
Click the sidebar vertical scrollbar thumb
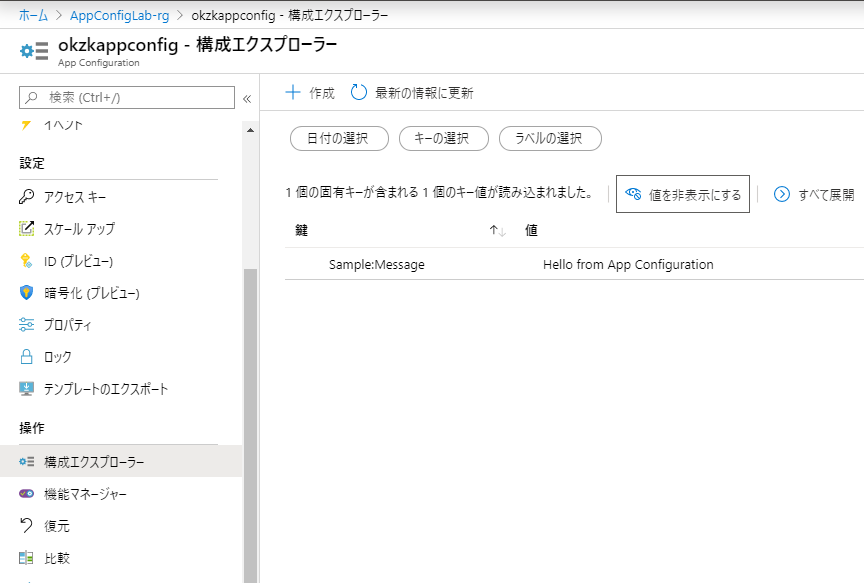pos(251,424)
